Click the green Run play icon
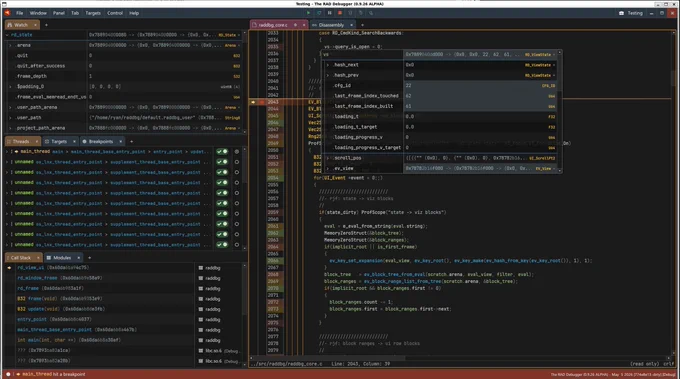Screen dimensions: 680x379 coord(308,13)
